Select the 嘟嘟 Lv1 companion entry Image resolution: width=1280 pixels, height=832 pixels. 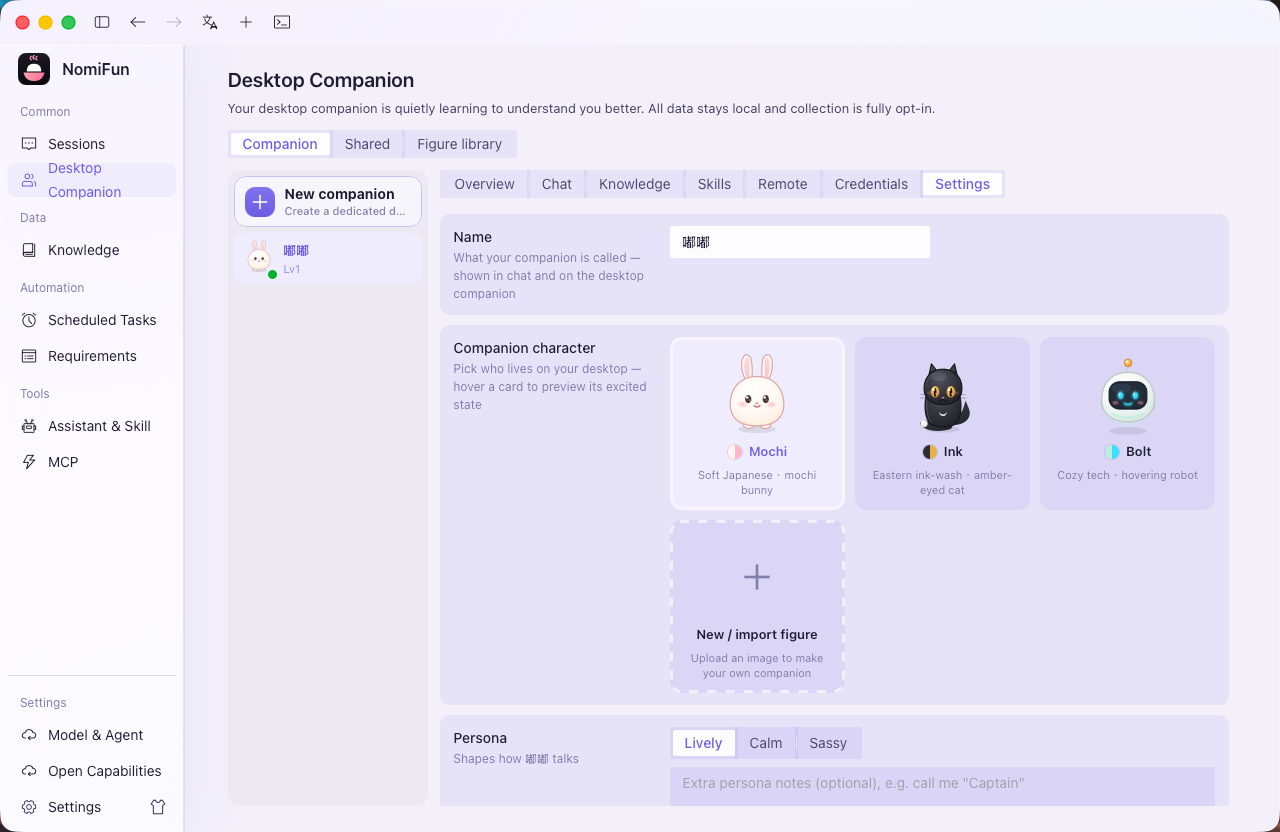328,259
